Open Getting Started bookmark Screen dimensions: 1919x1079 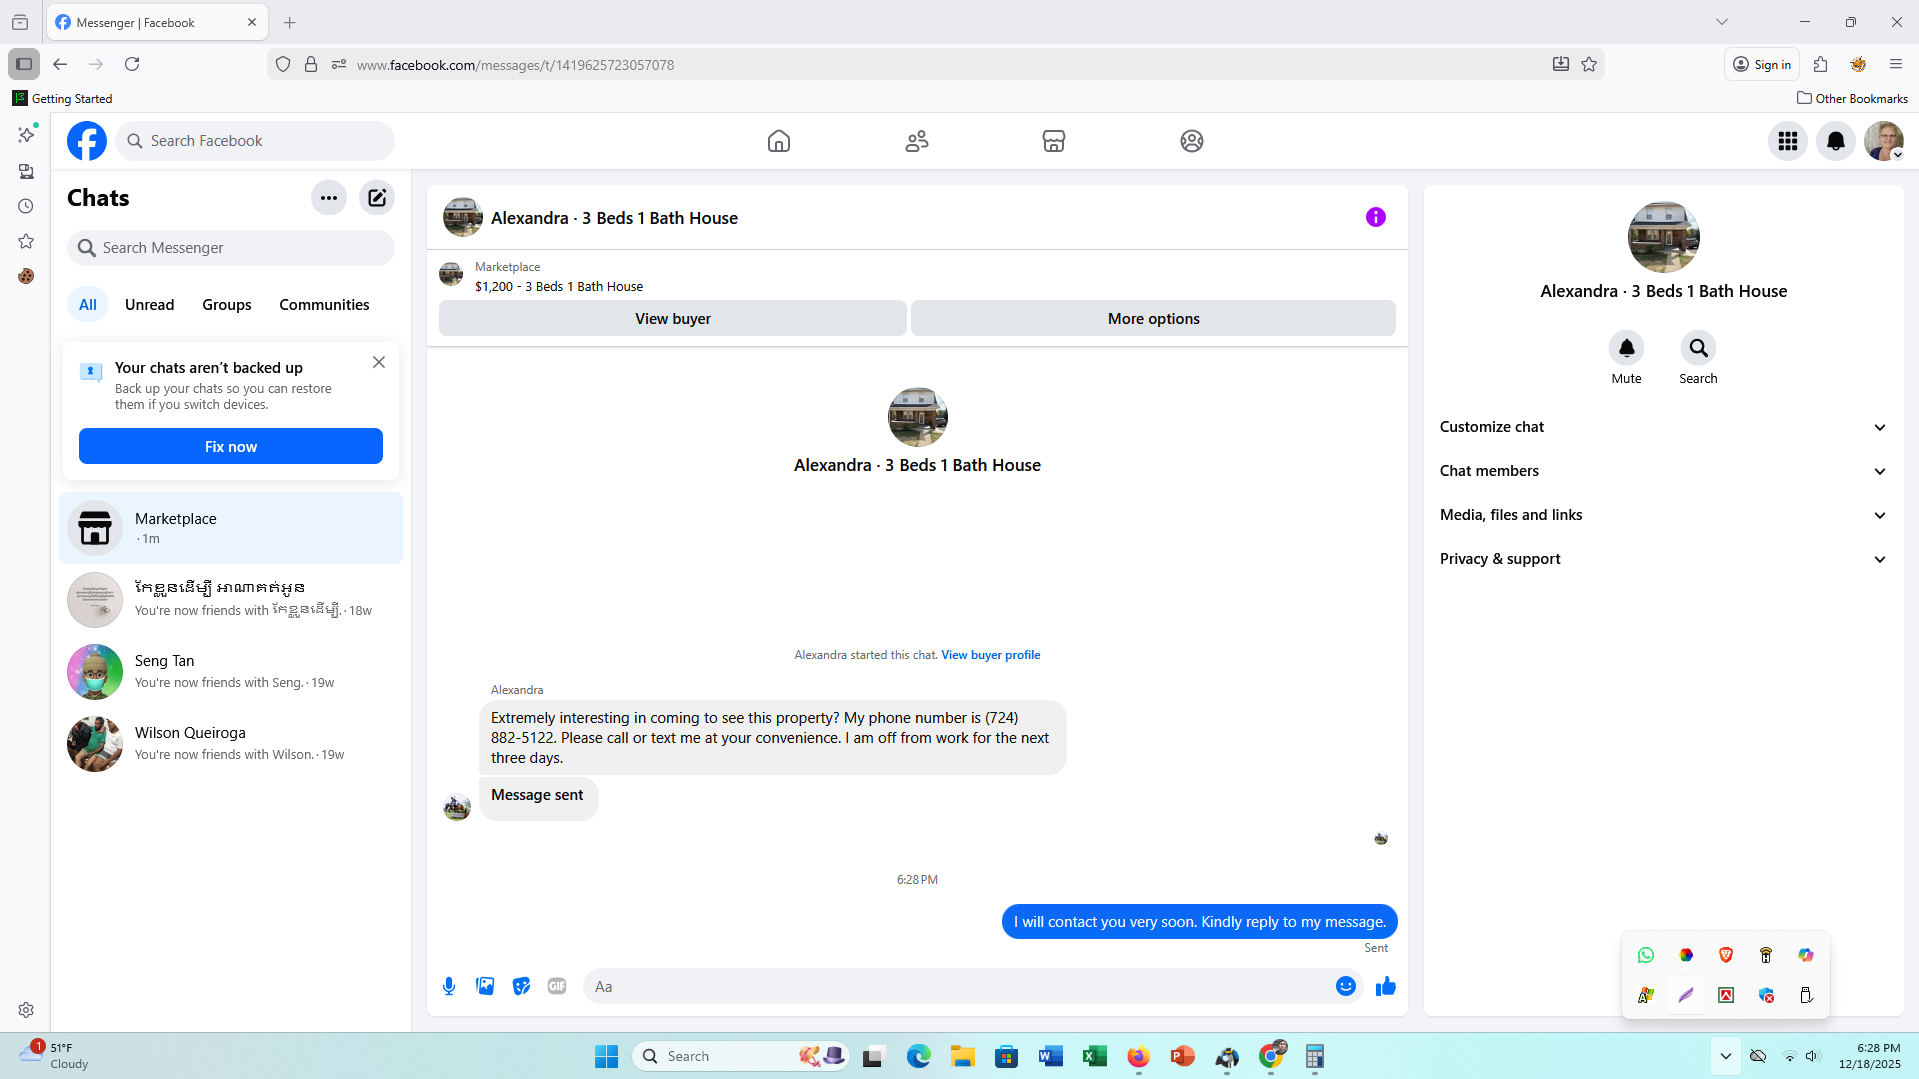63,98
